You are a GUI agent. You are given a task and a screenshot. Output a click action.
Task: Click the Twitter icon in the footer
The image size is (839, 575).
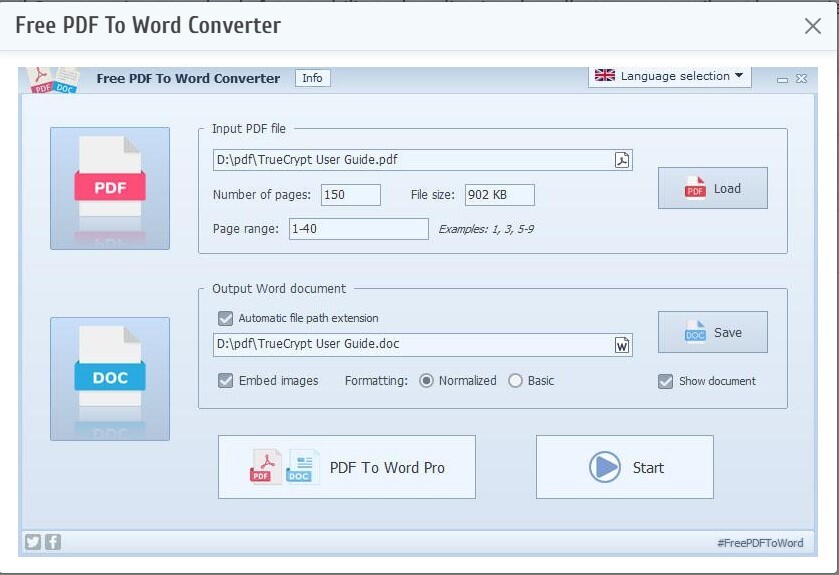coord(33,542)
